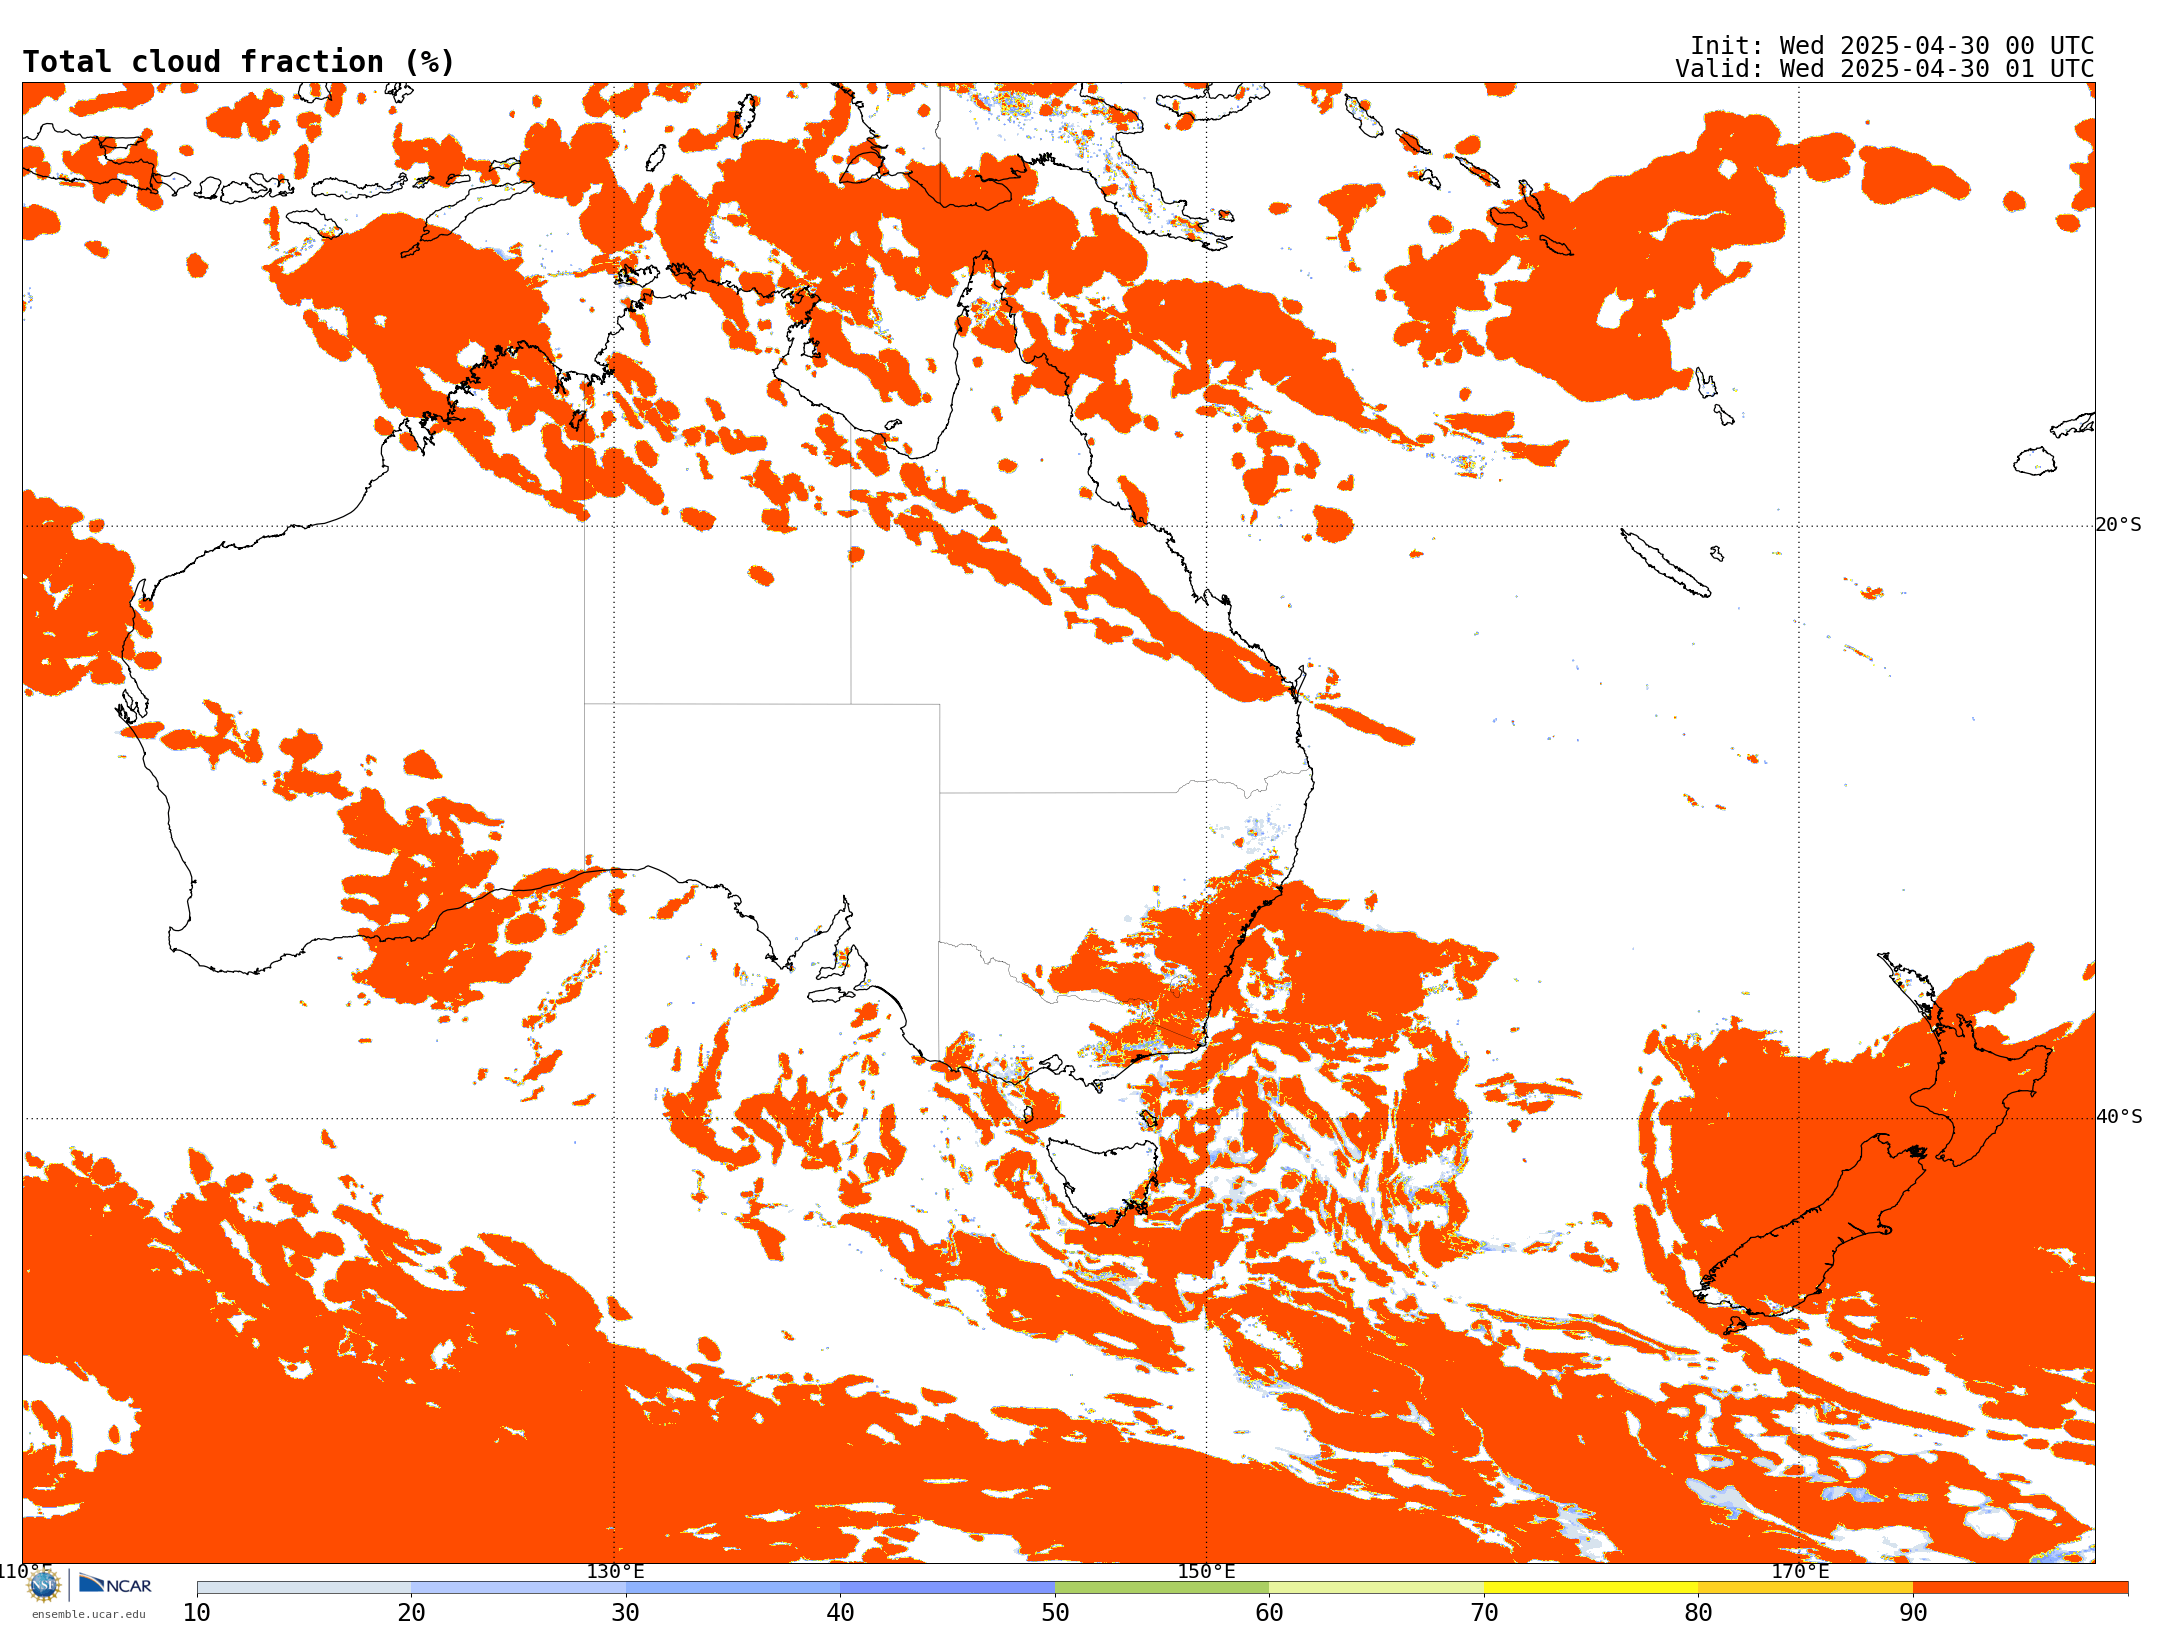Click the colorbar label 90
The height and width of the screenshot is (1626, 2160).
pos(1913,1613)
